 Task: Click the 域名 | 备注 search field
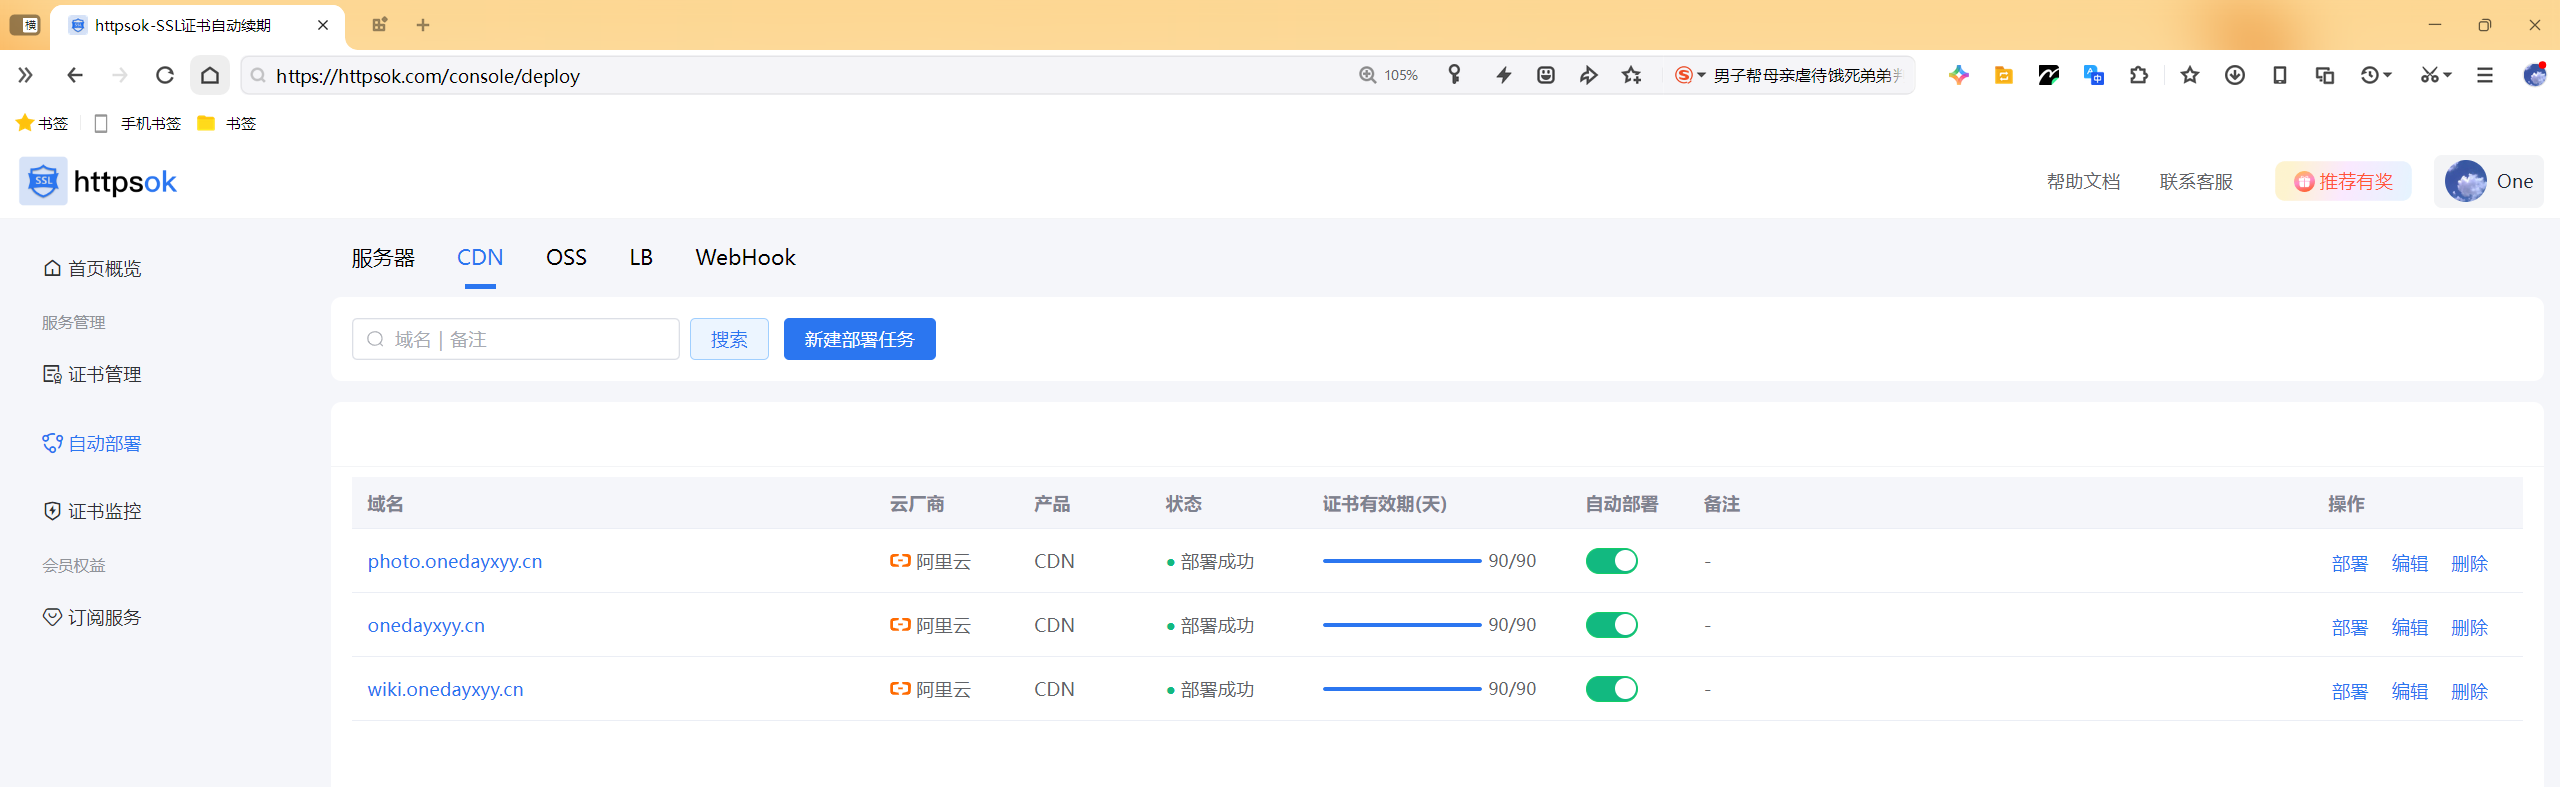516,339
